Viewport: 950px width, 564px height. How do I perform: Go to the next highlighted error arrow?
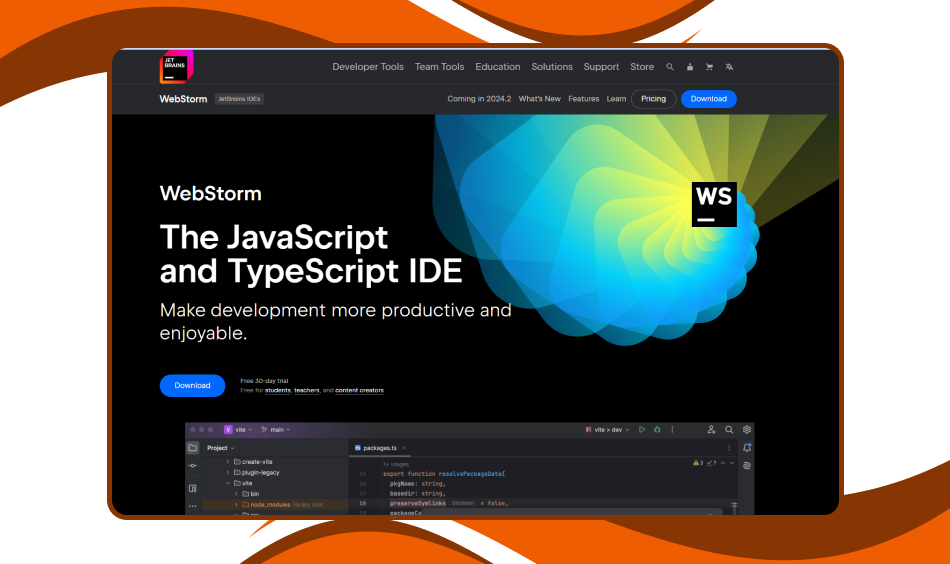coord(732,463)
